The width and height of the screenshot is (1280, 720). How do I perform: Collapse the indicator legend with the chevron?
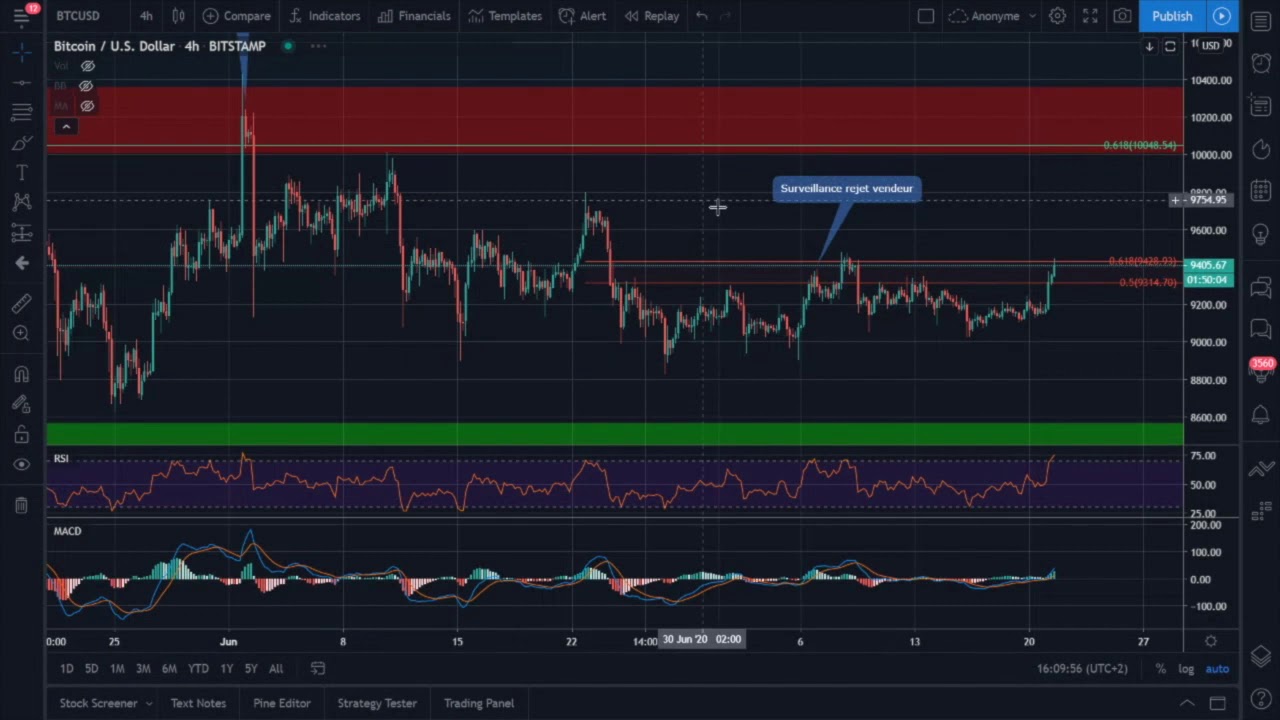[66, 126]
